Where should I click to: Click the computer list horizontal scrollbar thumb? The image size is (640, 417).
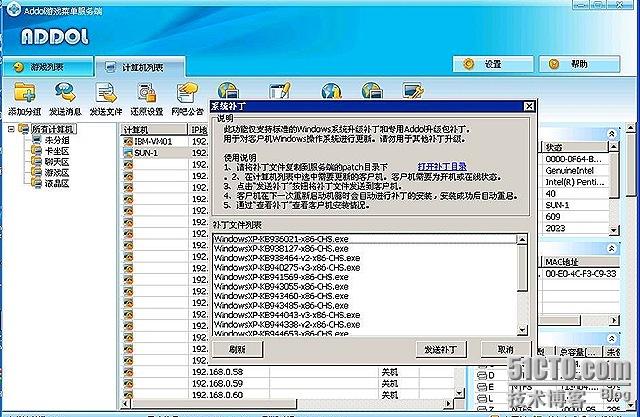pos(213,404)
